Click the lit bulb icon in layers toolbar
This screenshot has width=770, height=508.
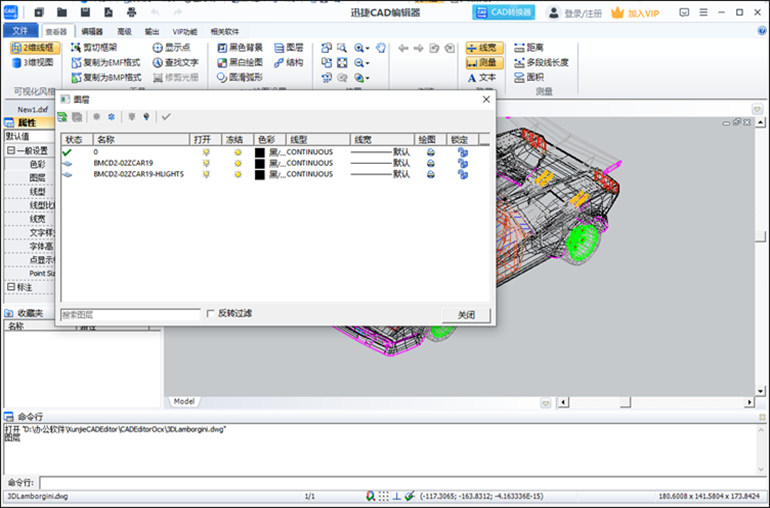click(x=146, y=117)
